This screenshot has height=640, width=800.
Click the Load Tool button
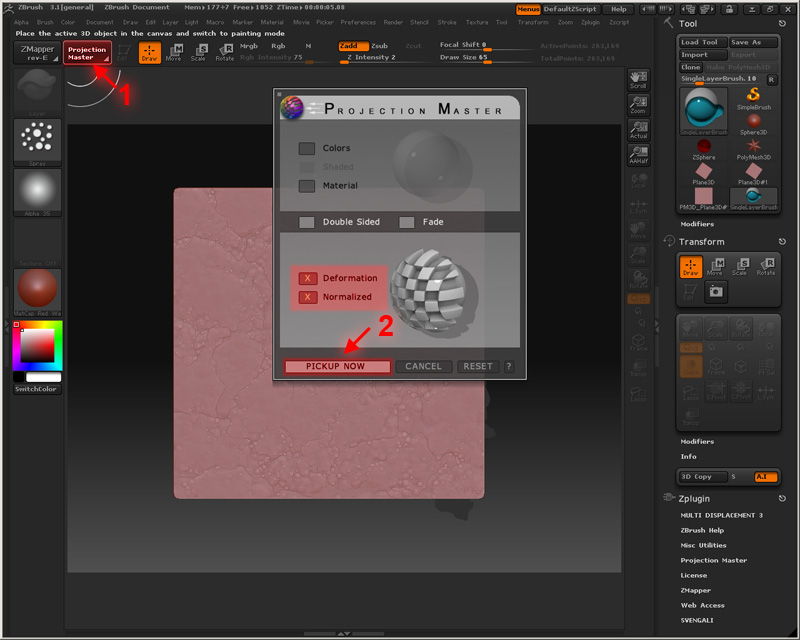pyautogui.click(x=703, y=42)
